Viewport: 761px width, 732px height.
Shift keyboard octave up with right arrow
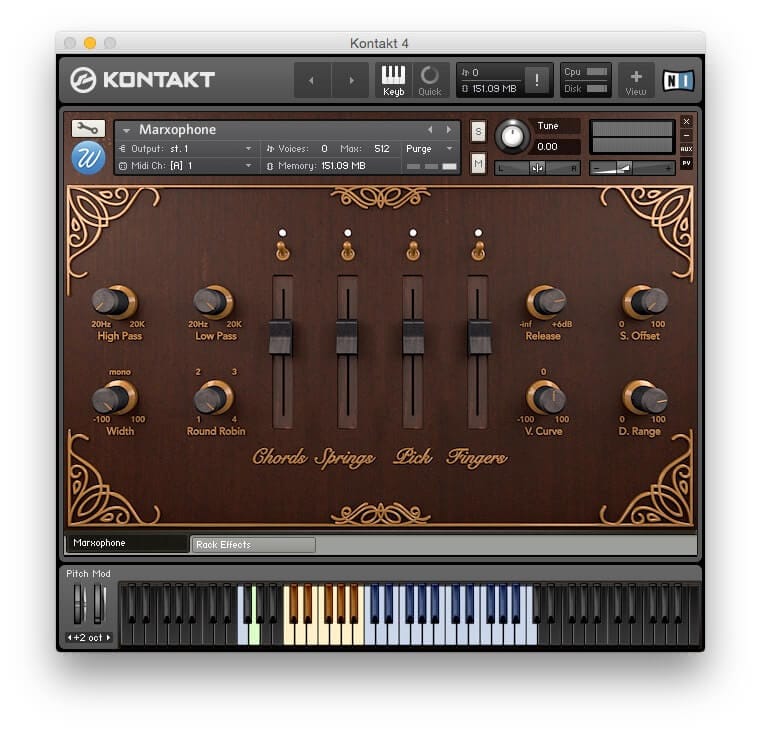click(x=108, y=637)
